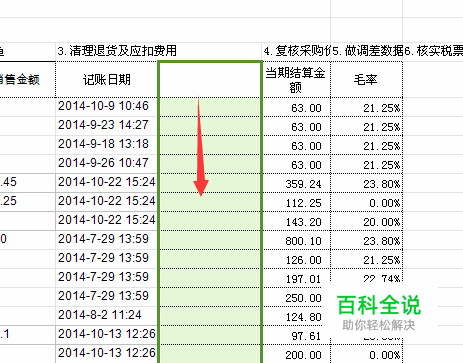Select the settlement amount 143.20
The height and width of the screenshot is (363, 463).
[296, 221]
